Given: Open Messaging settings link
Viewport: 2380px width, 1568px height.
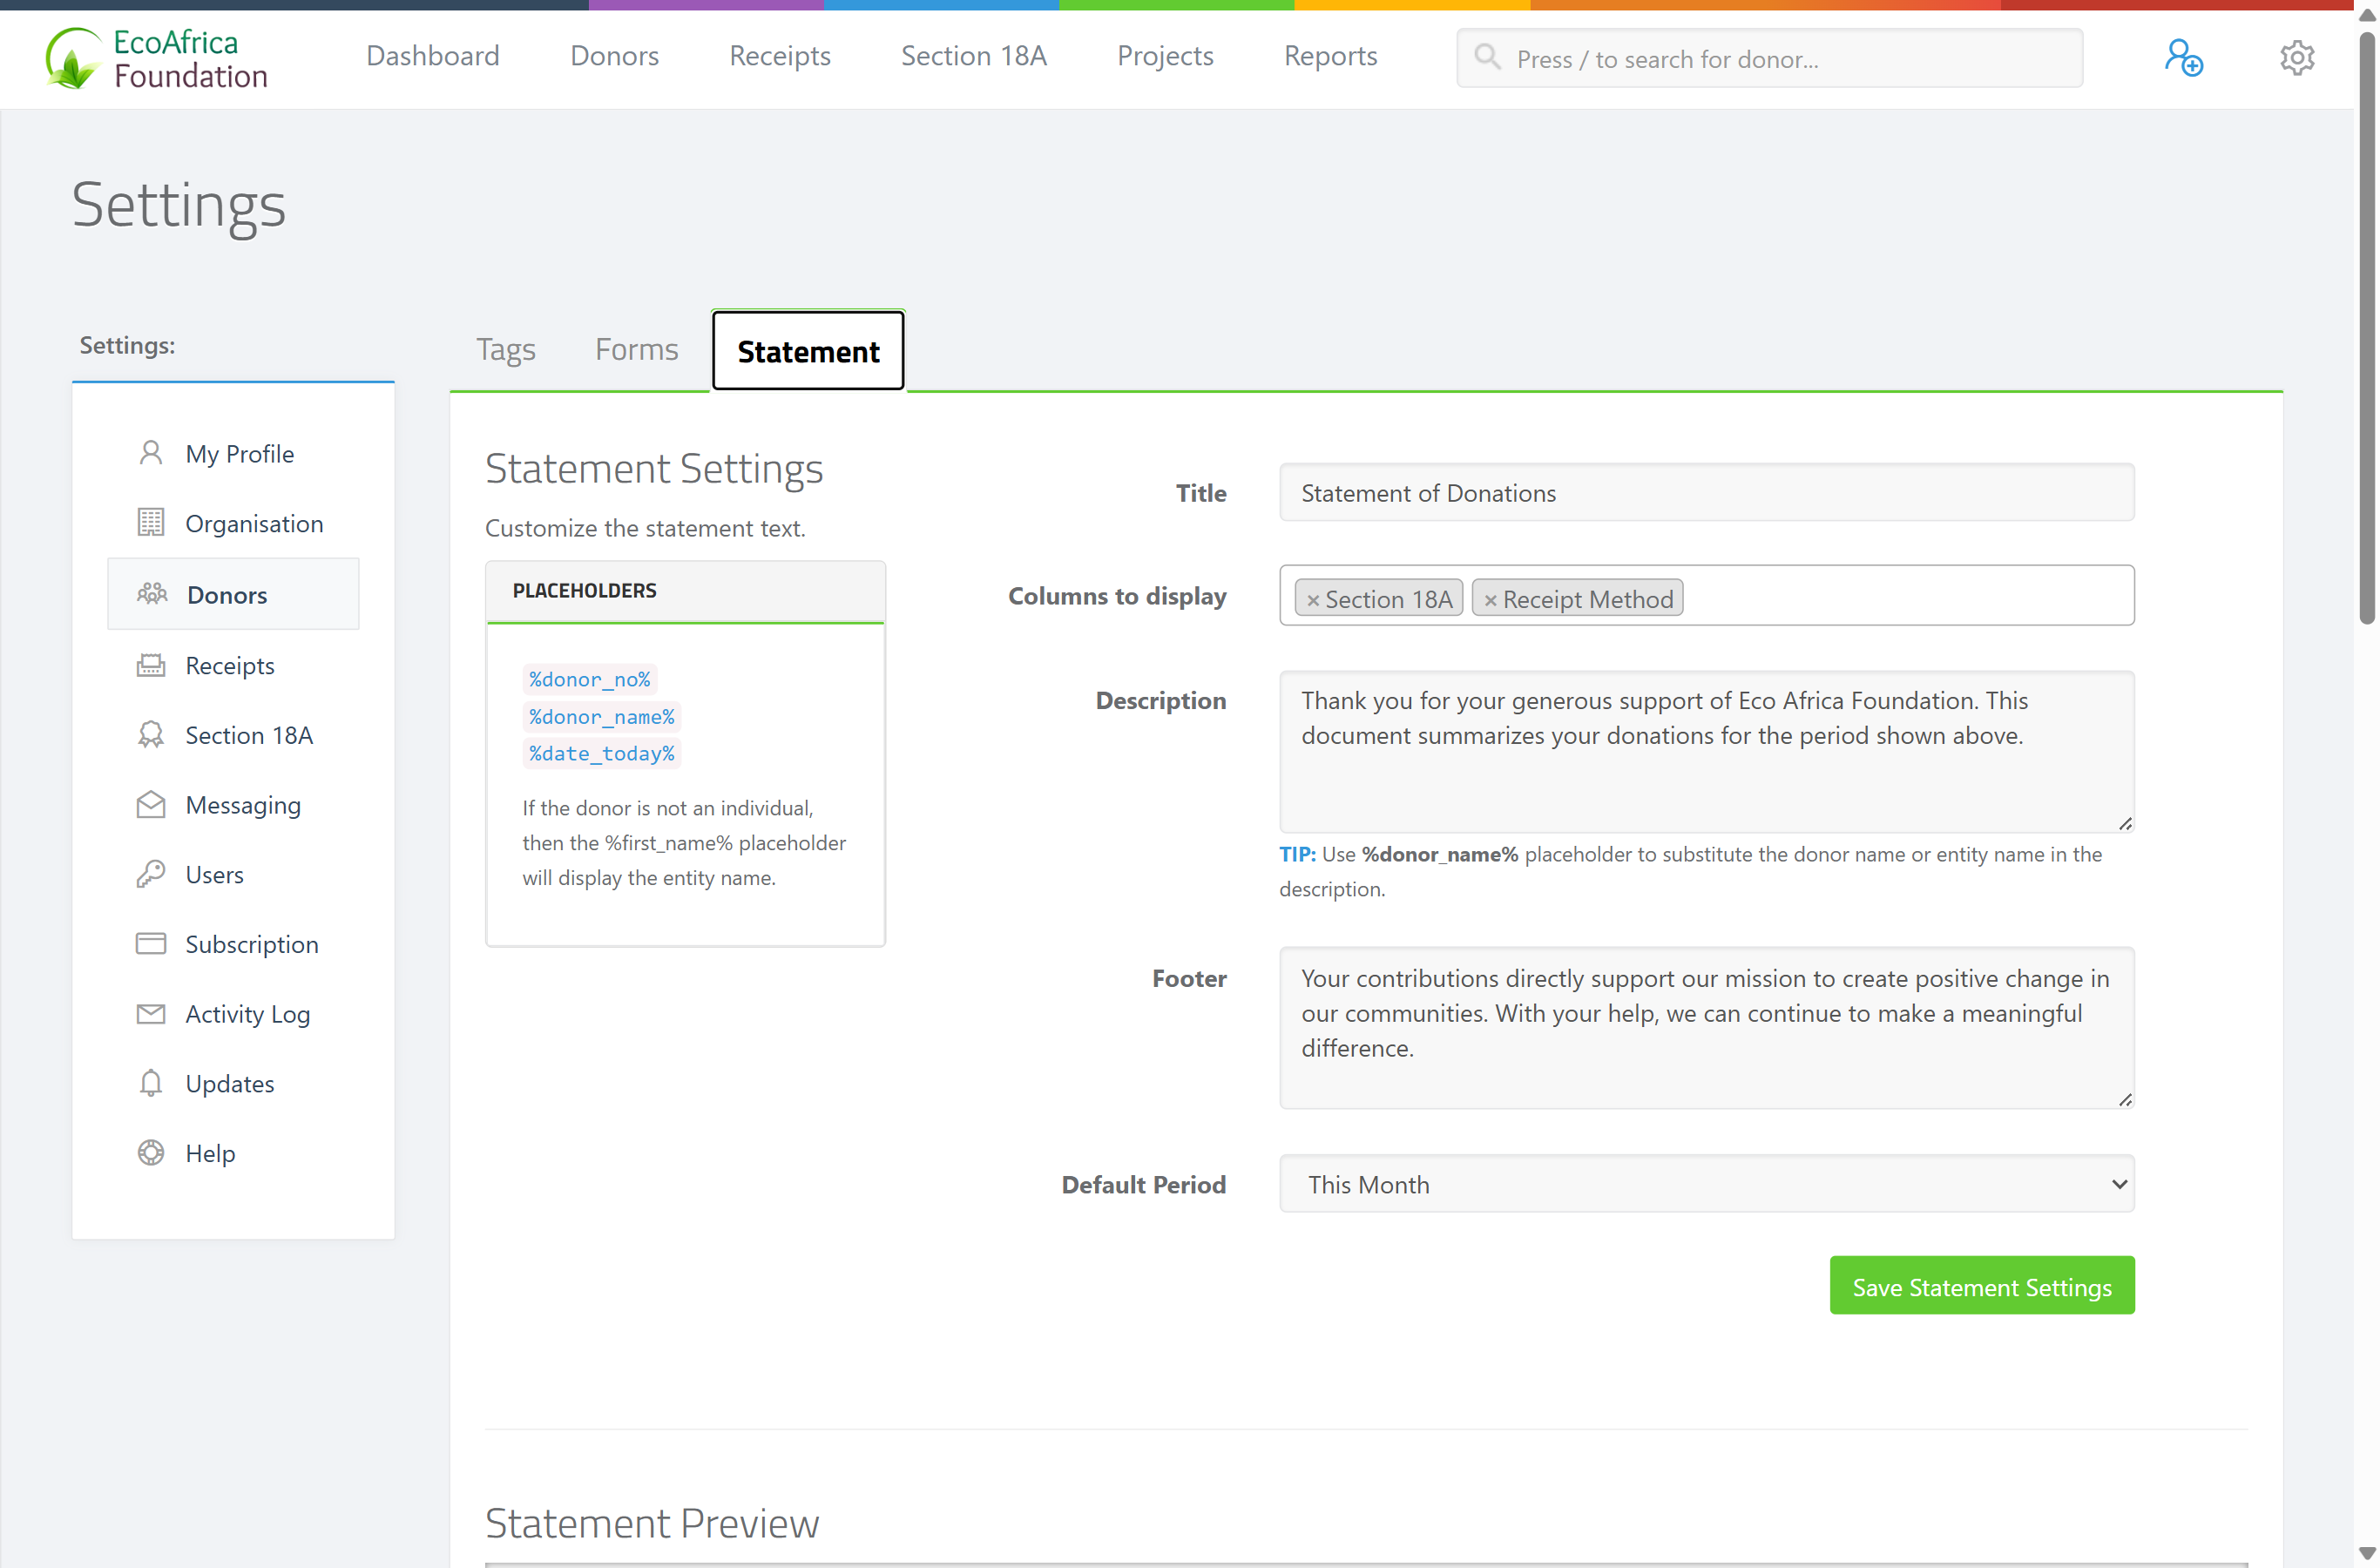Looking at the screenshot, I should (x=243, y=805).
